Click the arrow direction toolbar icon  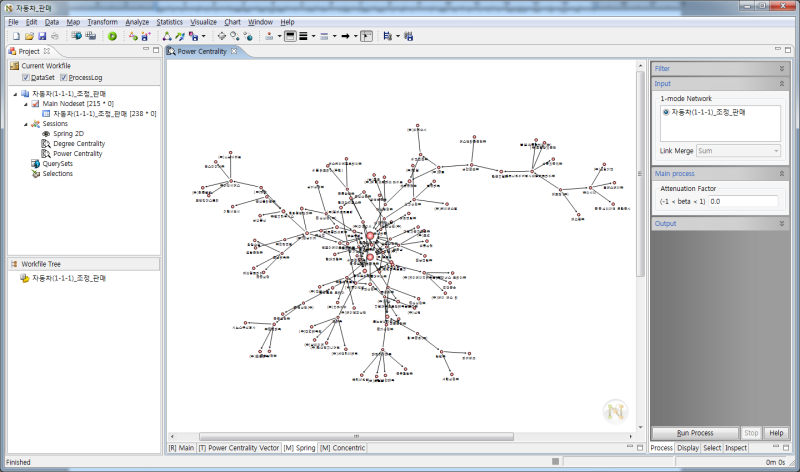tap(345, 36)
